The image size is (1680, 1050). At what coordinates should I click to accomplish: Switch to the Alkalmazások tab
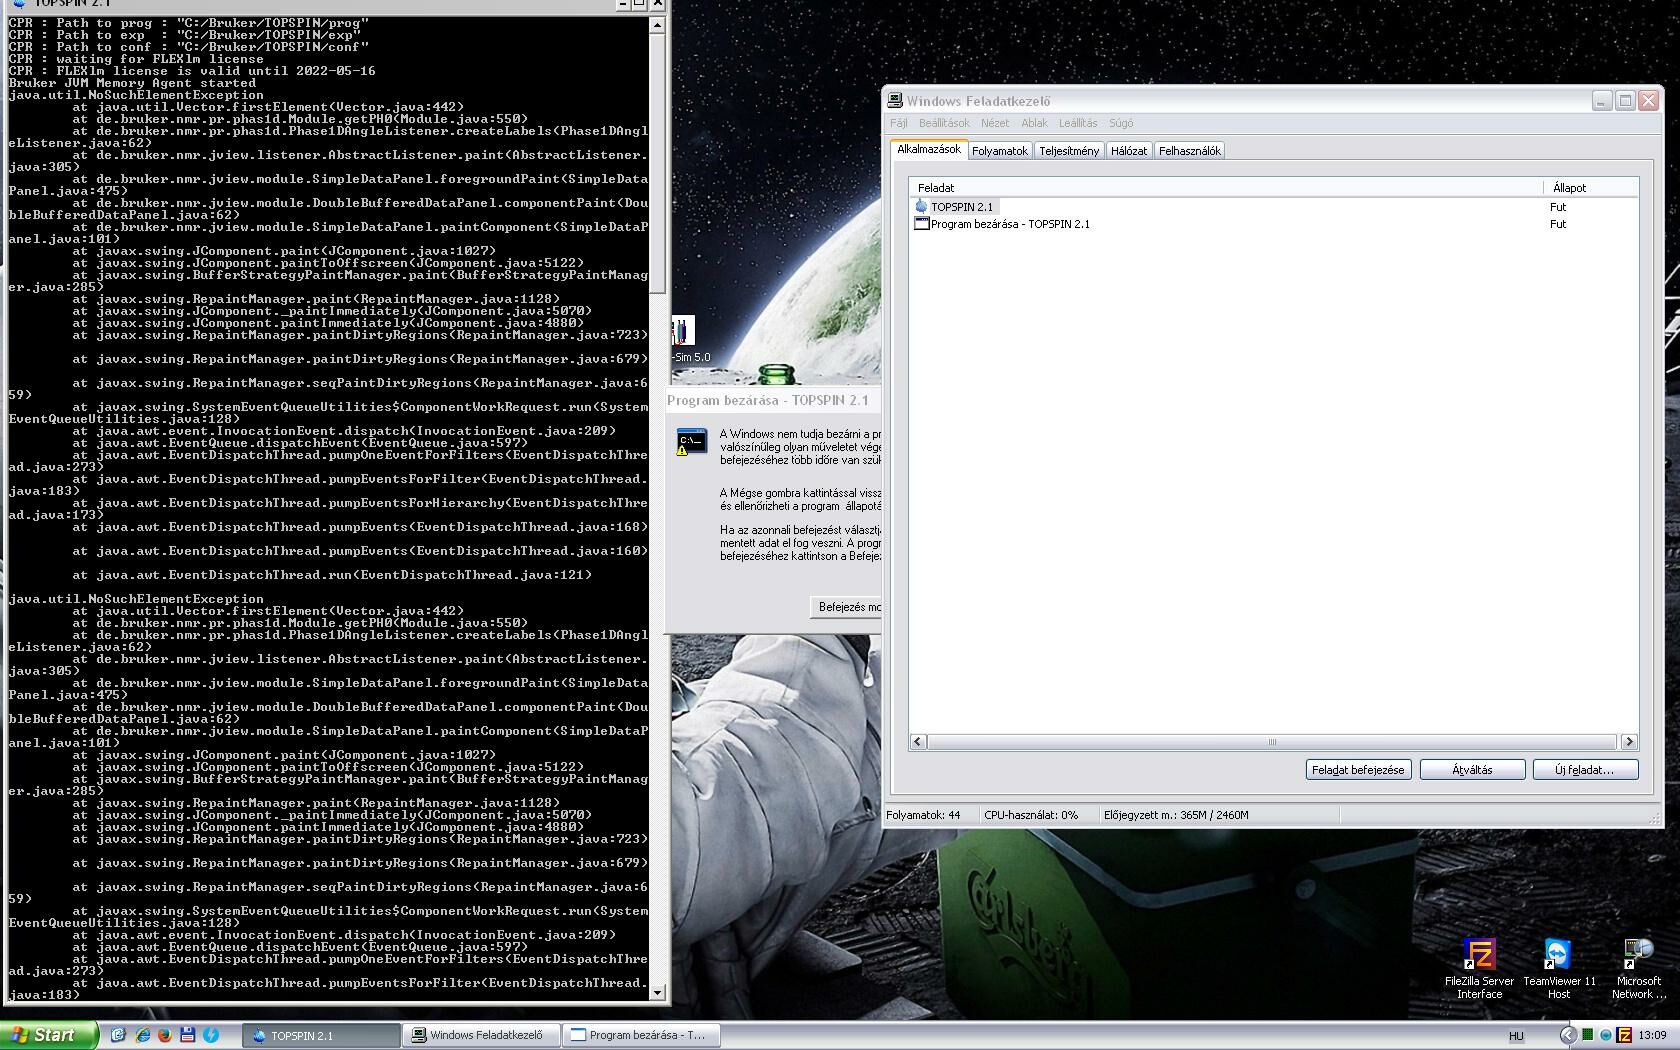point(929,149)
